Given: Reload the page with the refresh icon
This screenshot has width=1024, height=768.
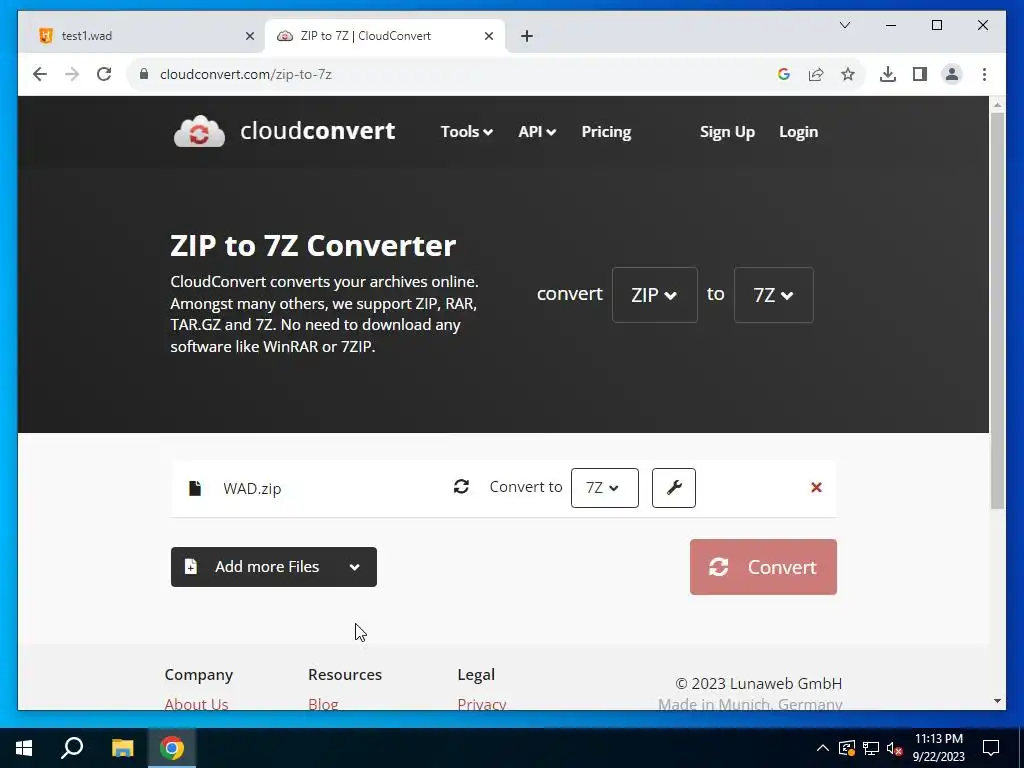Looking at the screenshot, I should (x=104, y=74).
